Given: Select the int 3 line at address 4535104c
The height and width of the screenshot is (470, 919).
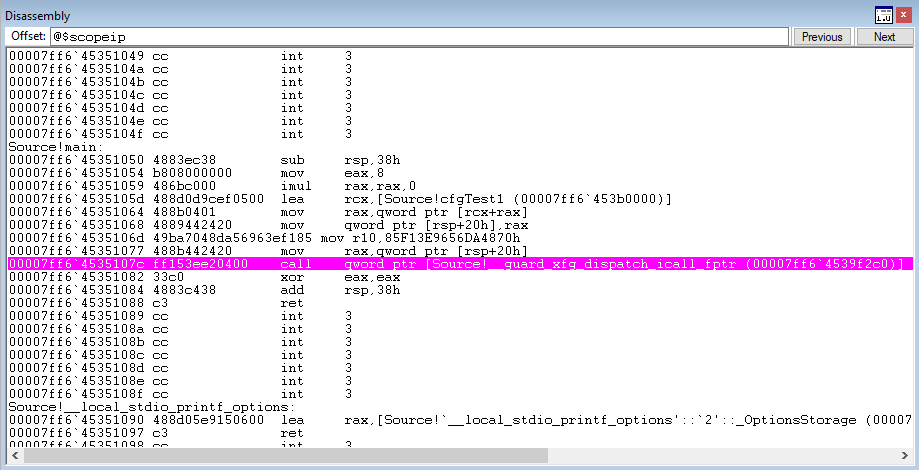Looking at the screenshot, I should 181,95.
